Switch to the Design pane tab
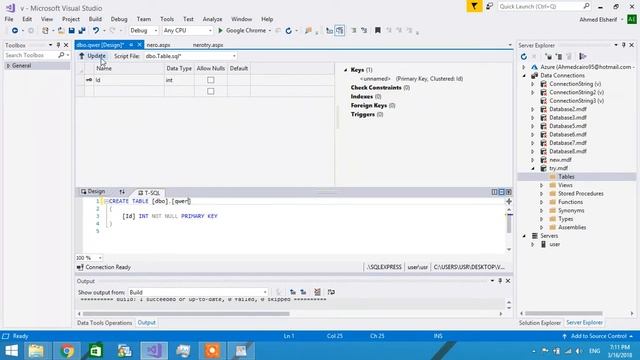 coord(93,191)
